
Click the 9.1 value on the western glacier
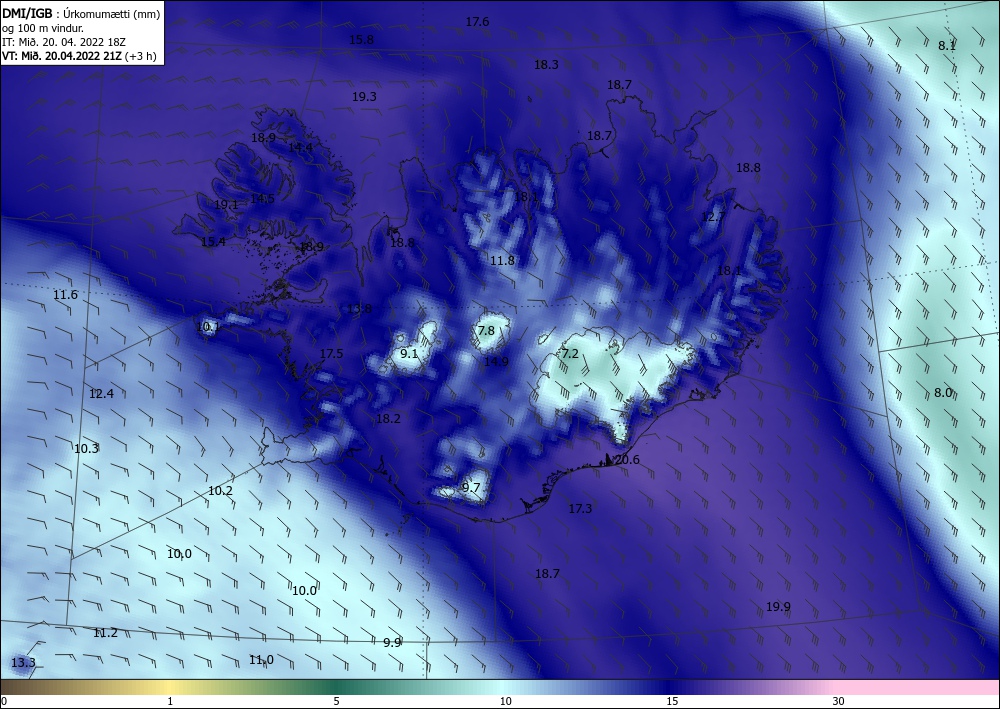tap(409, 353)
